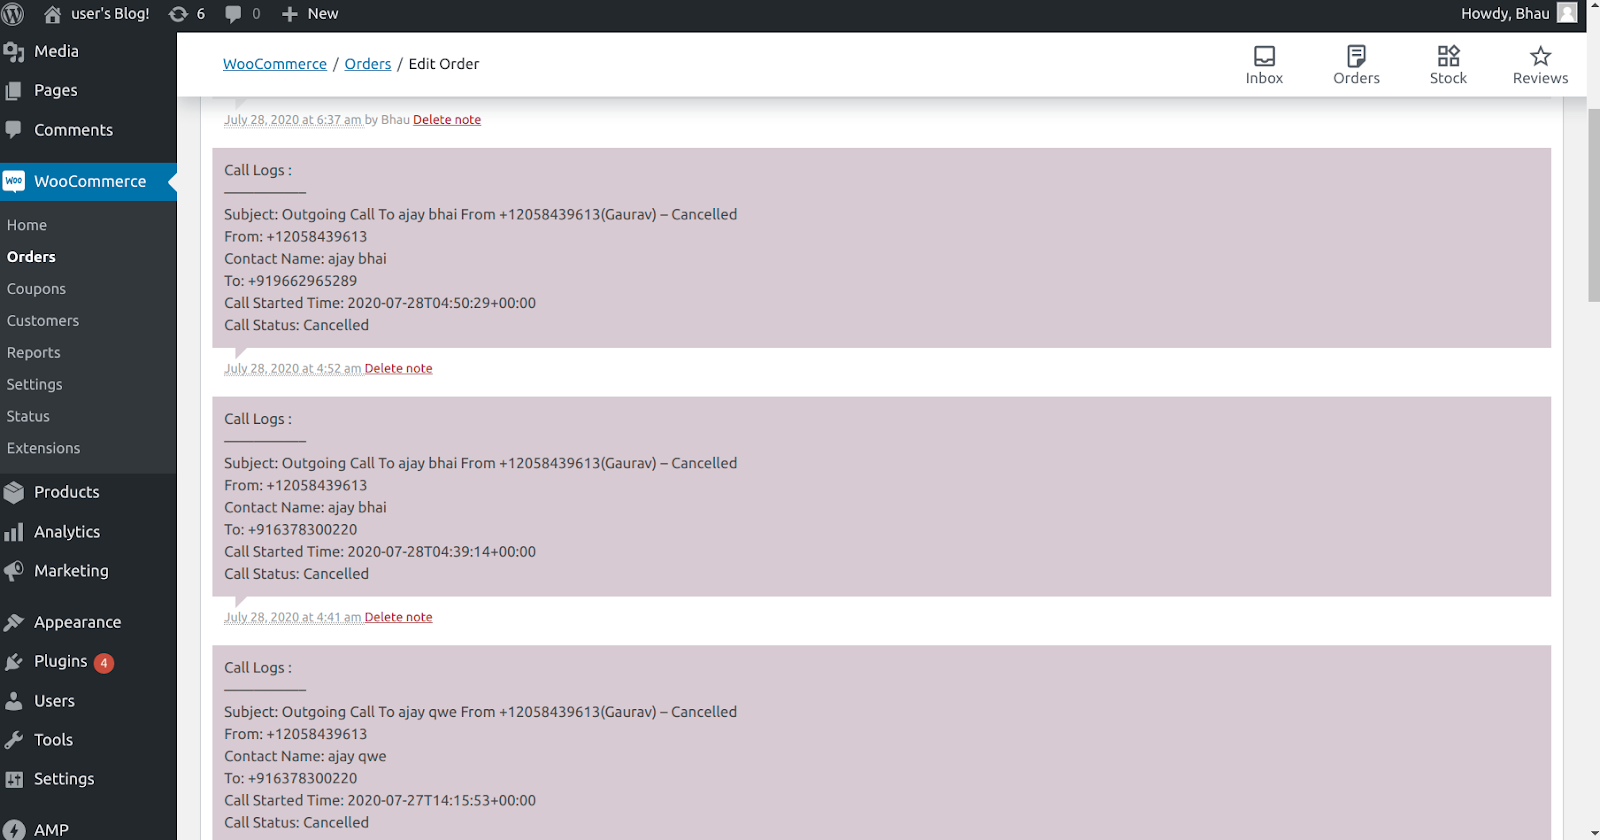The width and height of the screenshot is (1600, 840).
Task: Open the Users person icon
Action: [14, 701]
